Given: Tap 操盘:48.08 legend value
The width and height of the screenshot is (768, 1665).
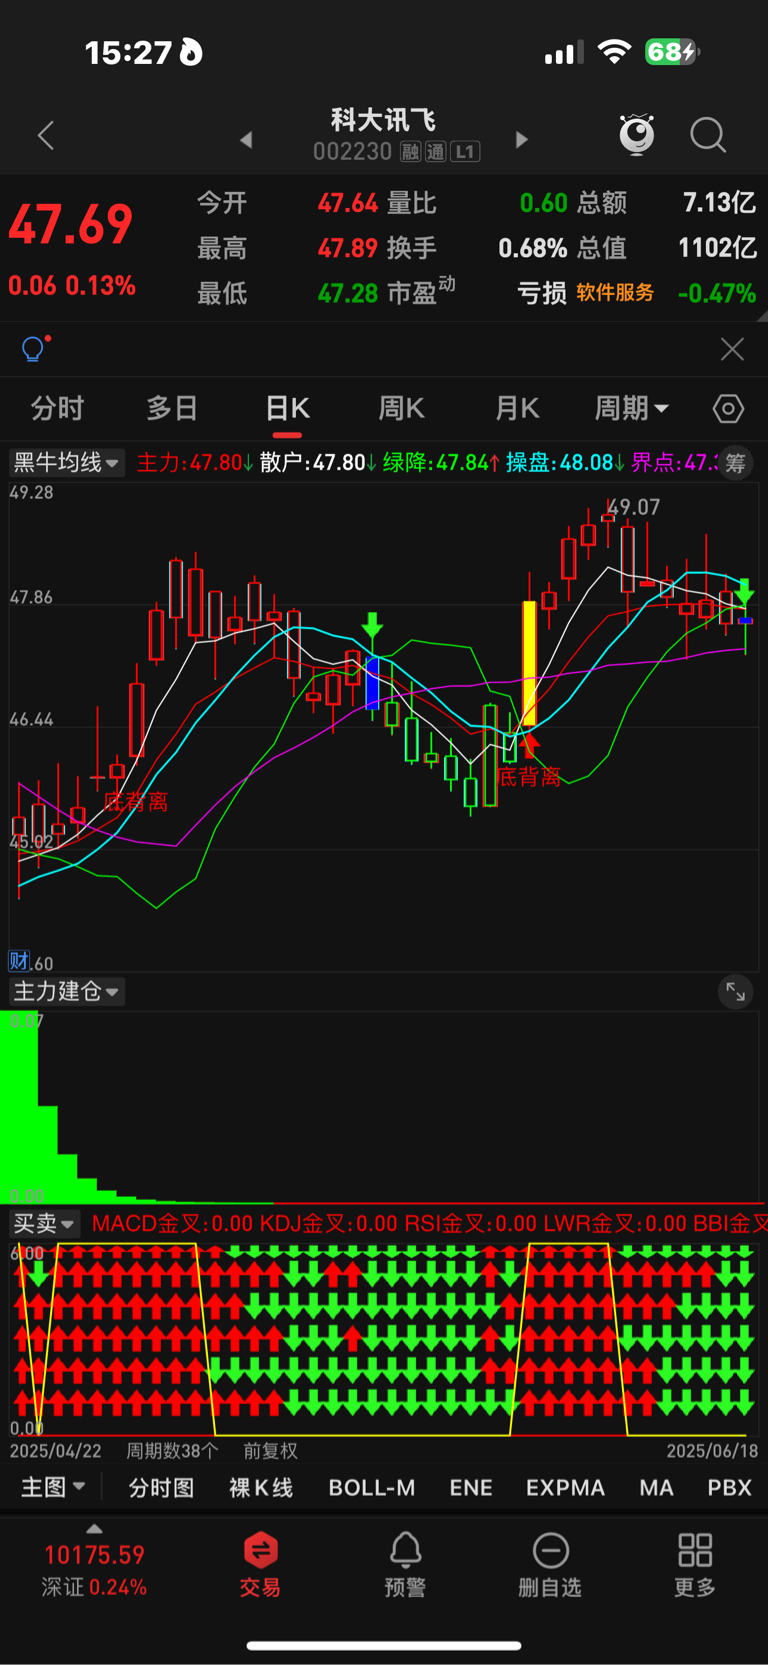Looking at the screenshot, I should 565,462.
